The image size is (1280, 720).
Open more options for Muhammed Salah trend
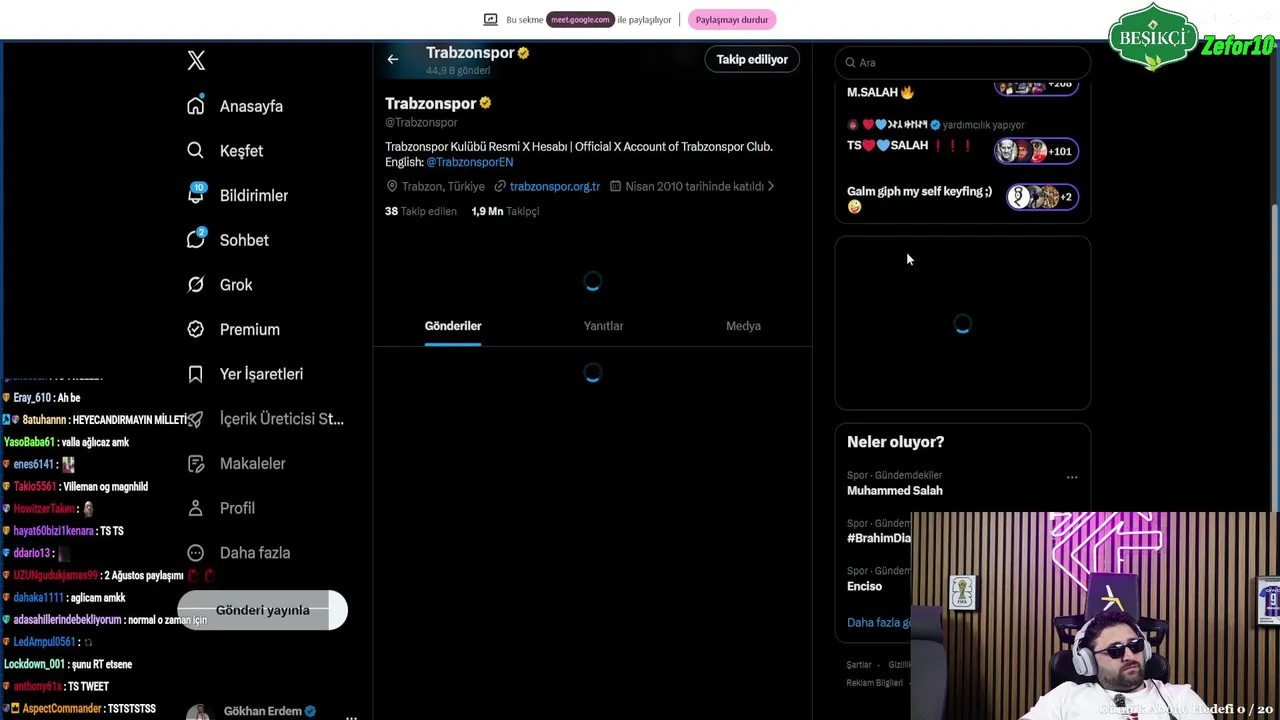click(x=1072, y=478)
